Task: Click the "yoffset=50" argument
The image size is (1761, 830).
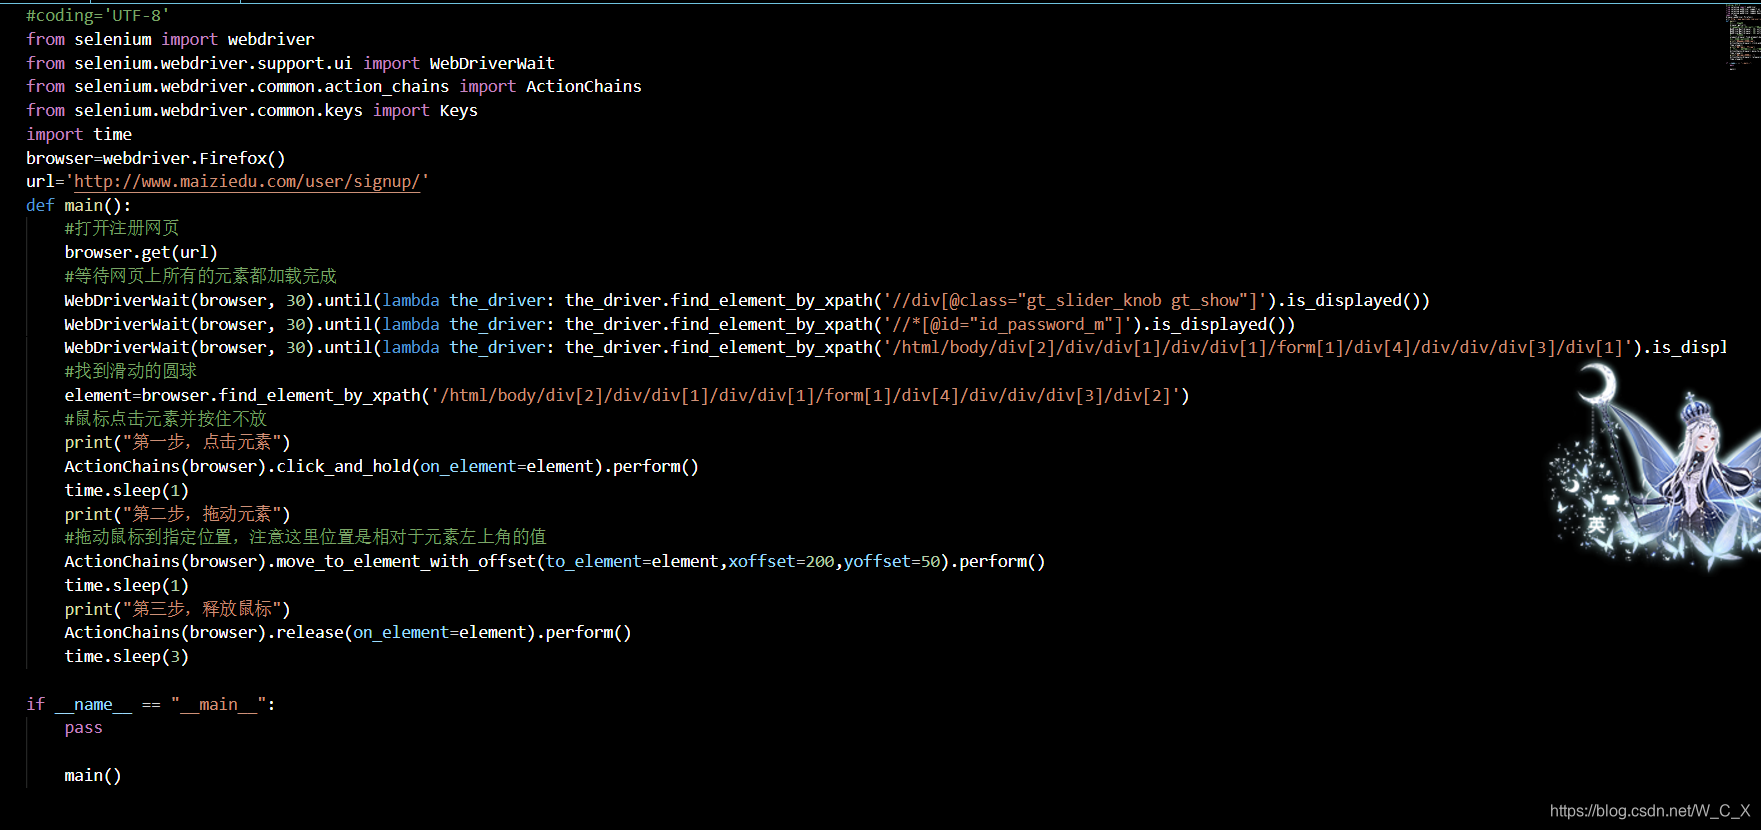Action: (x=892, y=561)
